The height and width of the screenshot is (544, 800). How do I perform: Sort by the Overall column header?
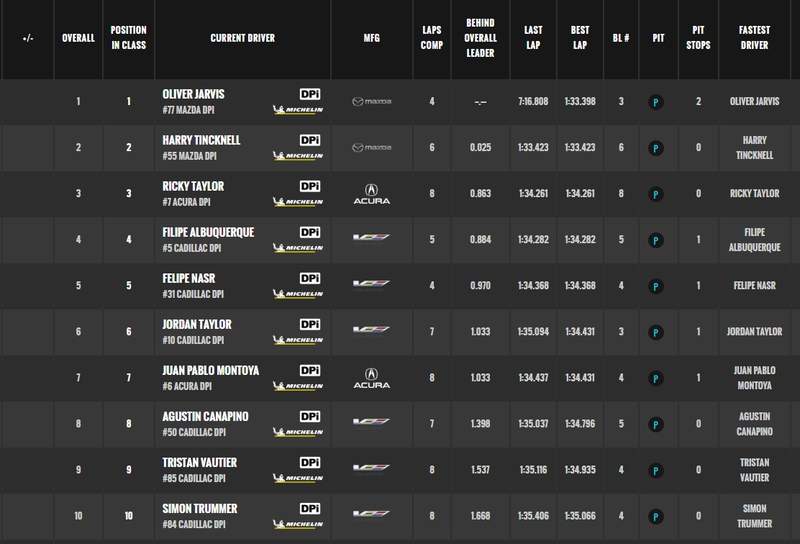pos(78,38)
